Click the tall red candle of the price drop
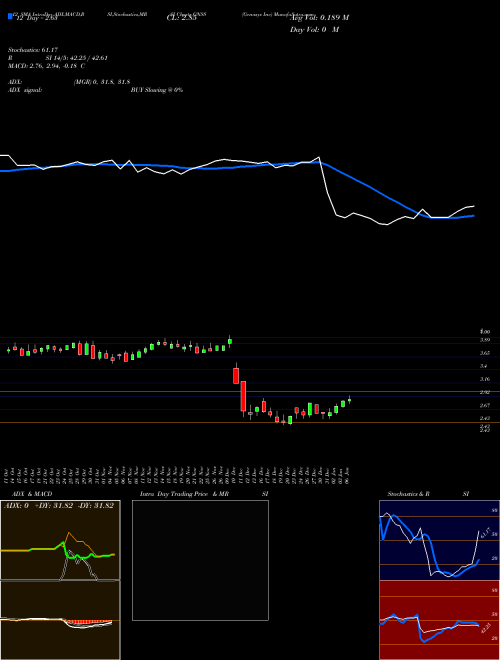 coord(243,396)
